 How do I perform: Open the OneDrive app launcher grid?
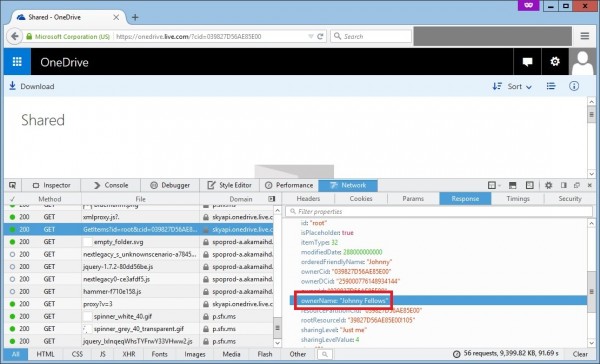click(17, 62)
